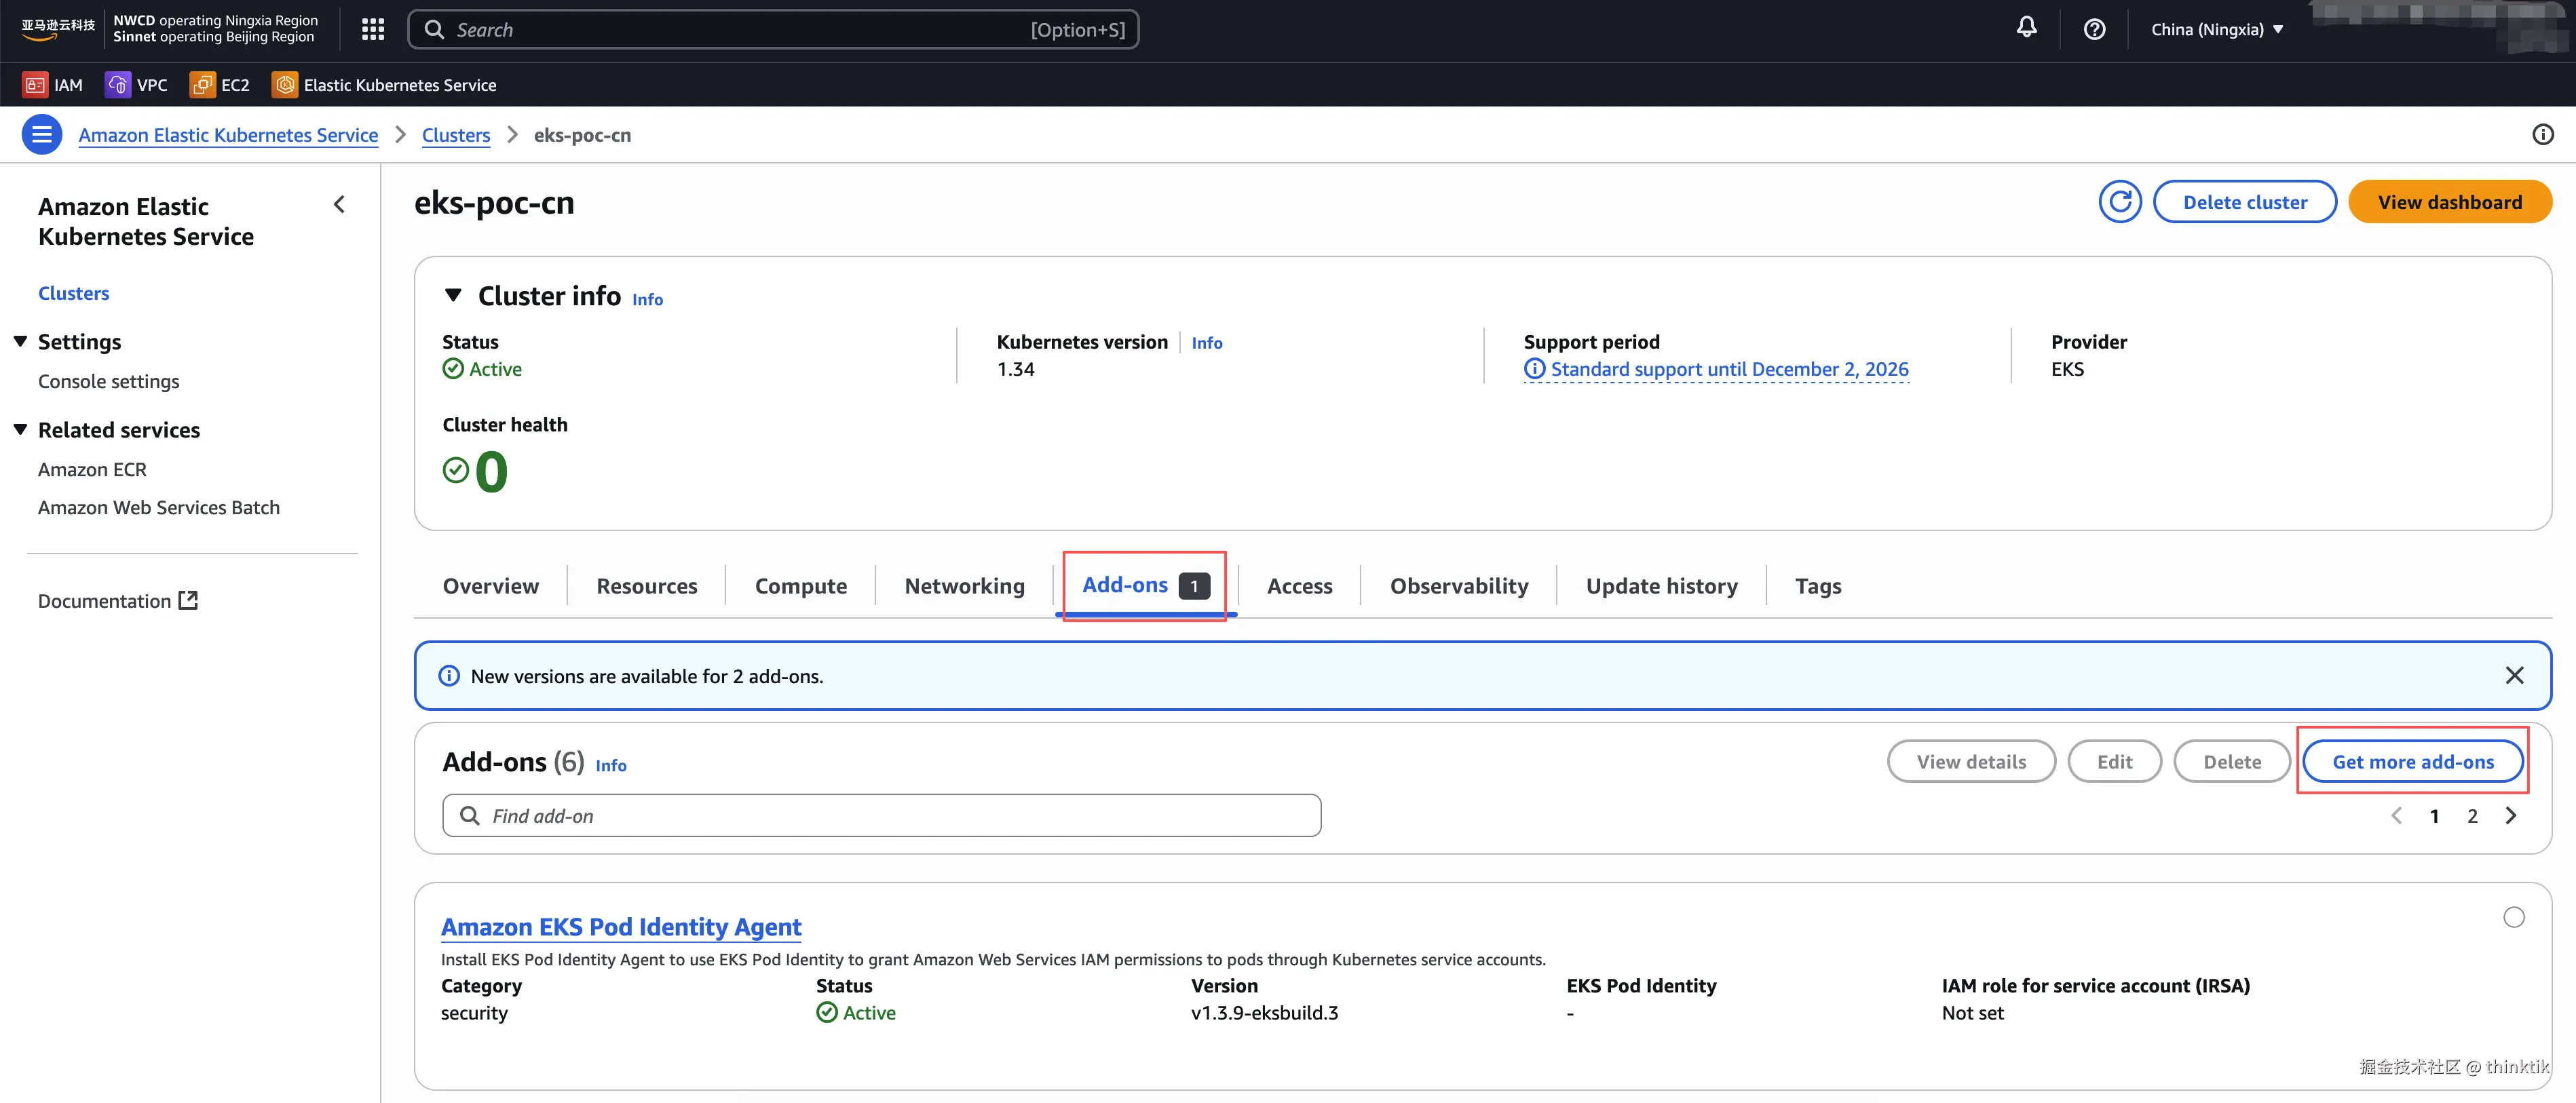
Task: Click the Edit add-on button
Action: coord(2114,762)
